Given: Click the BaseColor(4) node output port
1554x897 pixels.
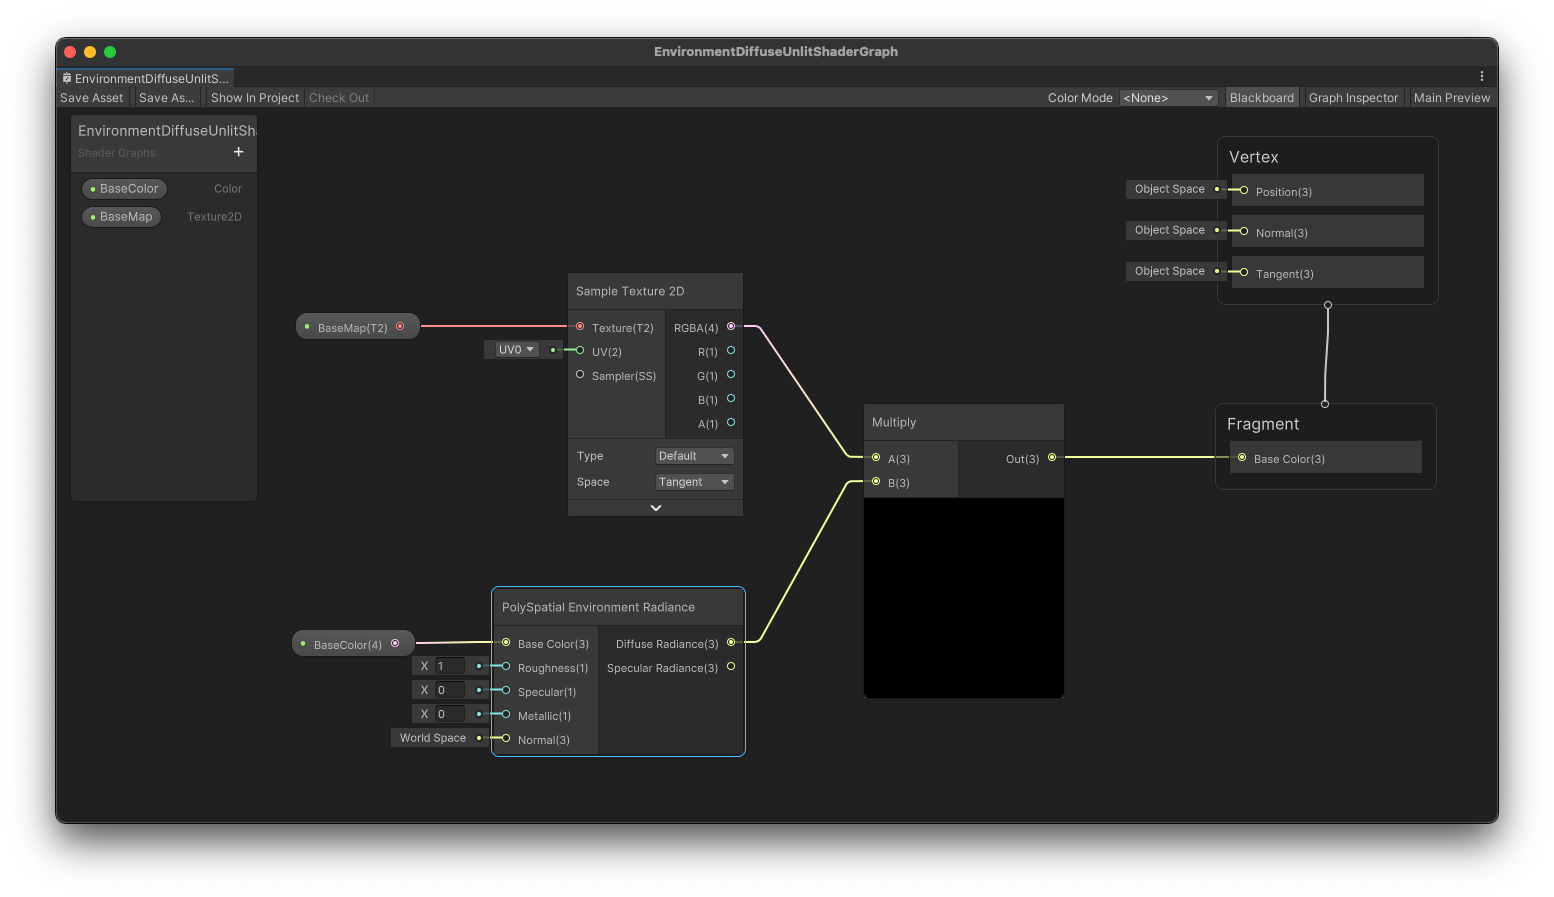Looking at the screenshot, I should [x=395, y=643].
